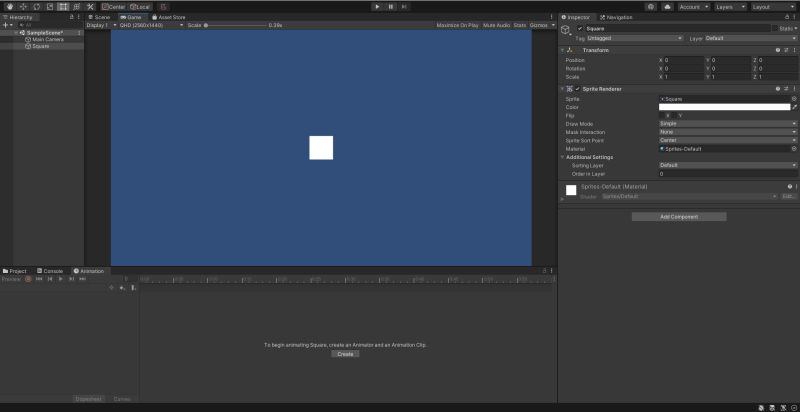Toggle the Square object active checkbox

coord(580,29)
